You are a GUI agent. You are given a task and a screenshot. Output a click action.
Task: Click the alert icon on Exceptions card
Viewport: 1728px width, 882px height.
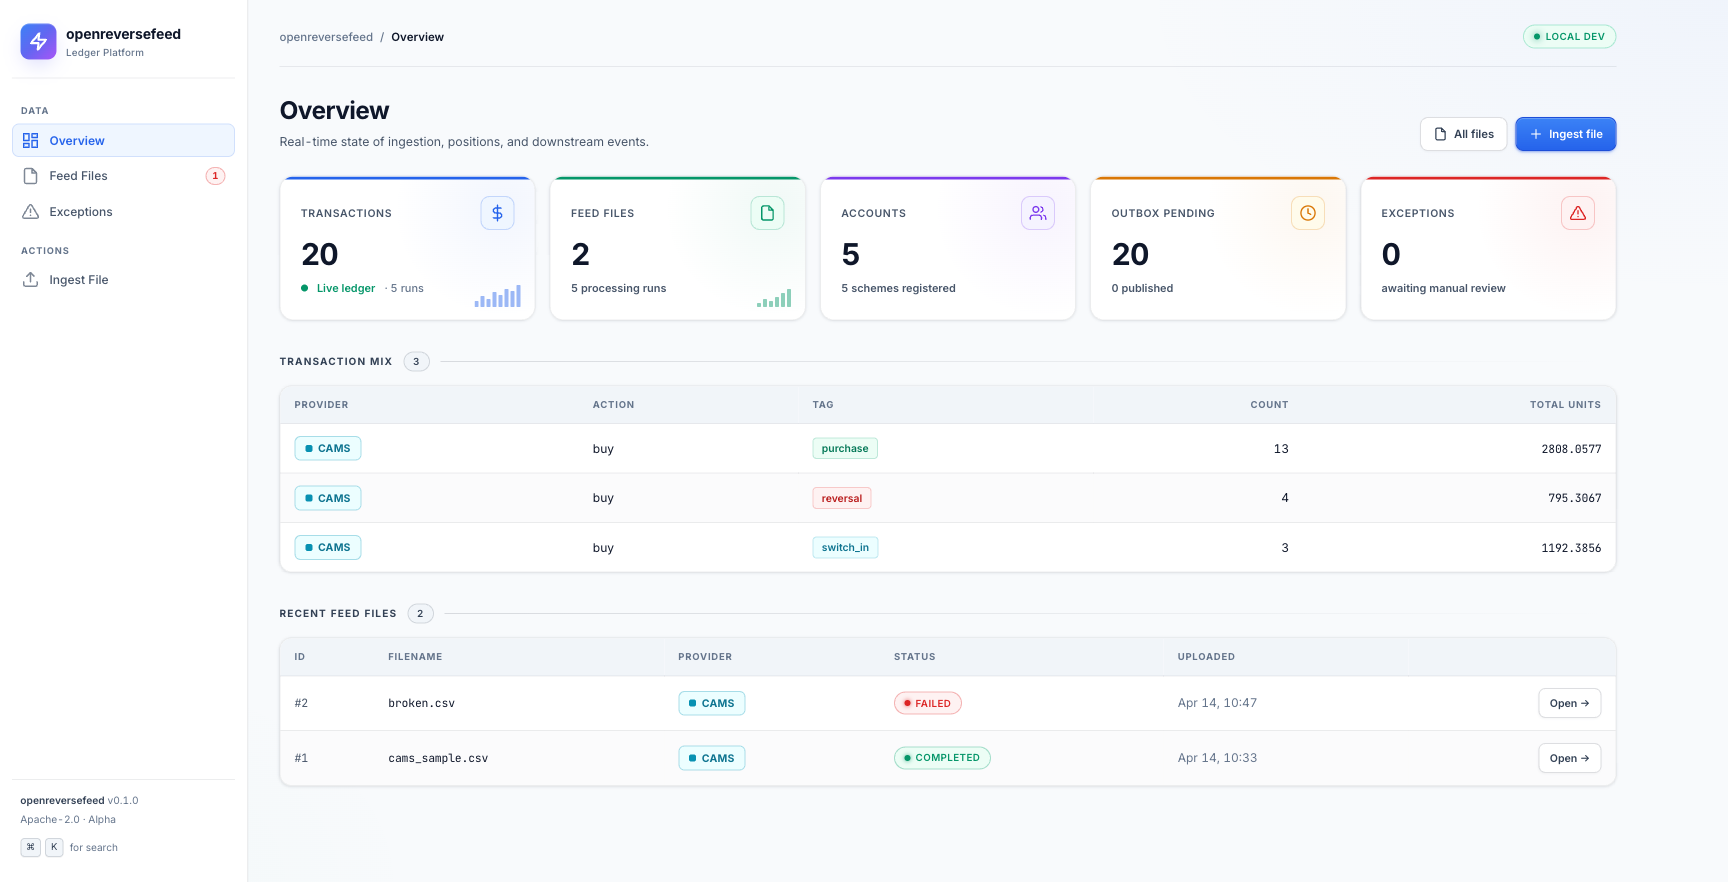tap(1578, 213)
